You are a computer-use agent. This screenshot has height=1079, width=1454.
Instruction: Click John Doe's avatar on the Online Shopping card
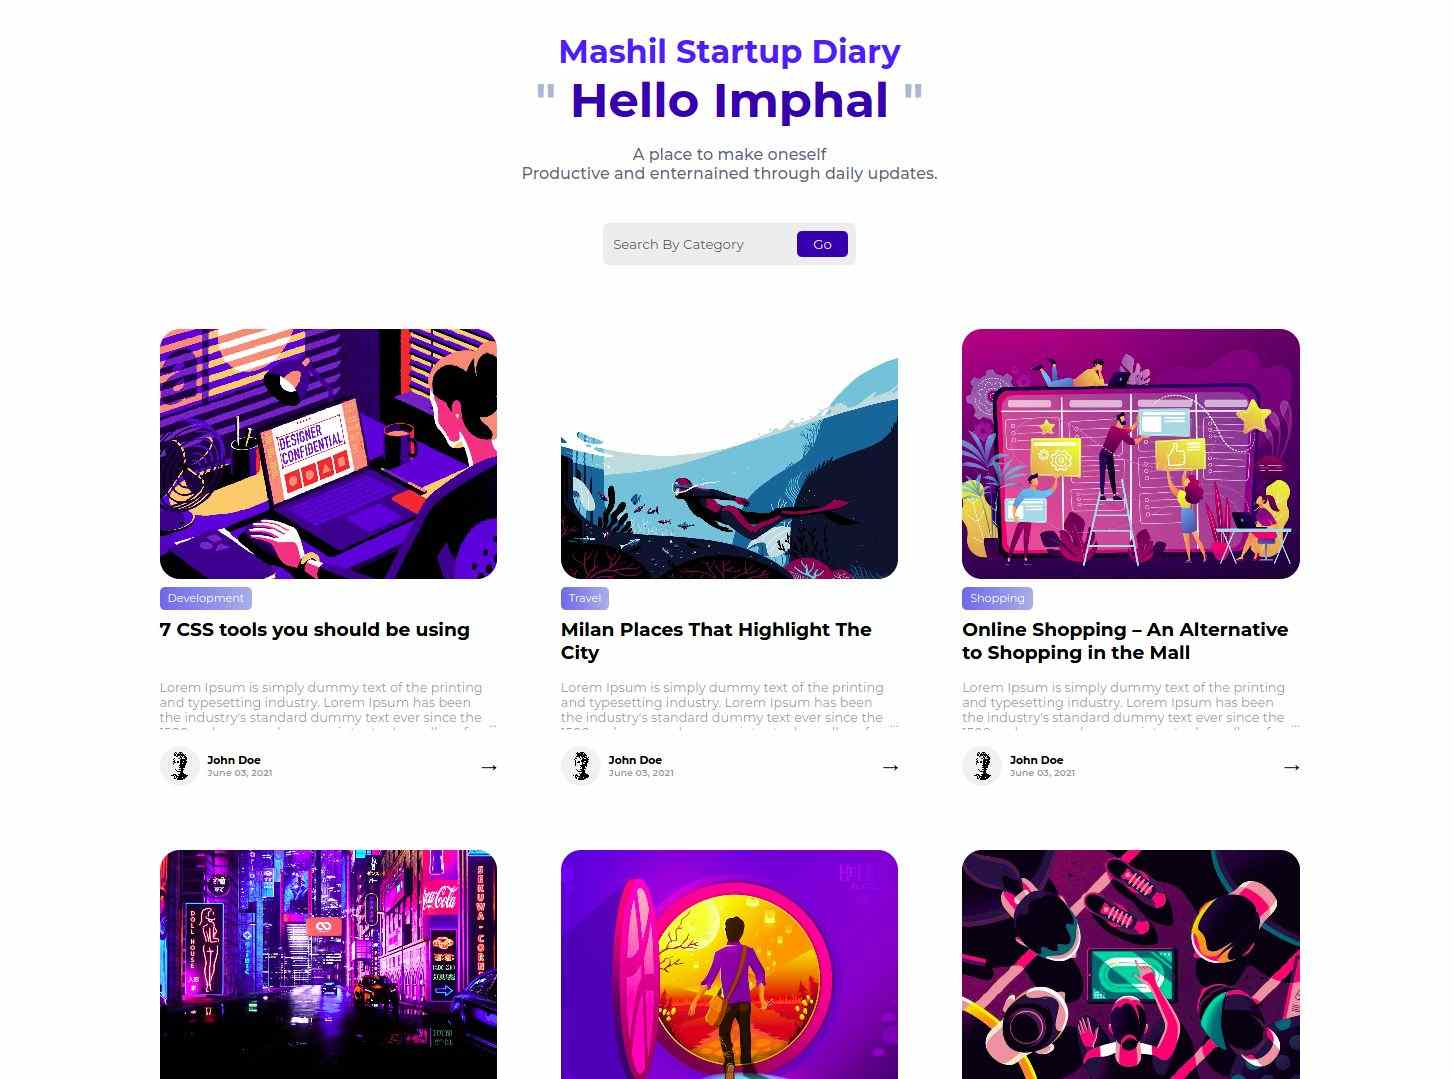(981, 766)
